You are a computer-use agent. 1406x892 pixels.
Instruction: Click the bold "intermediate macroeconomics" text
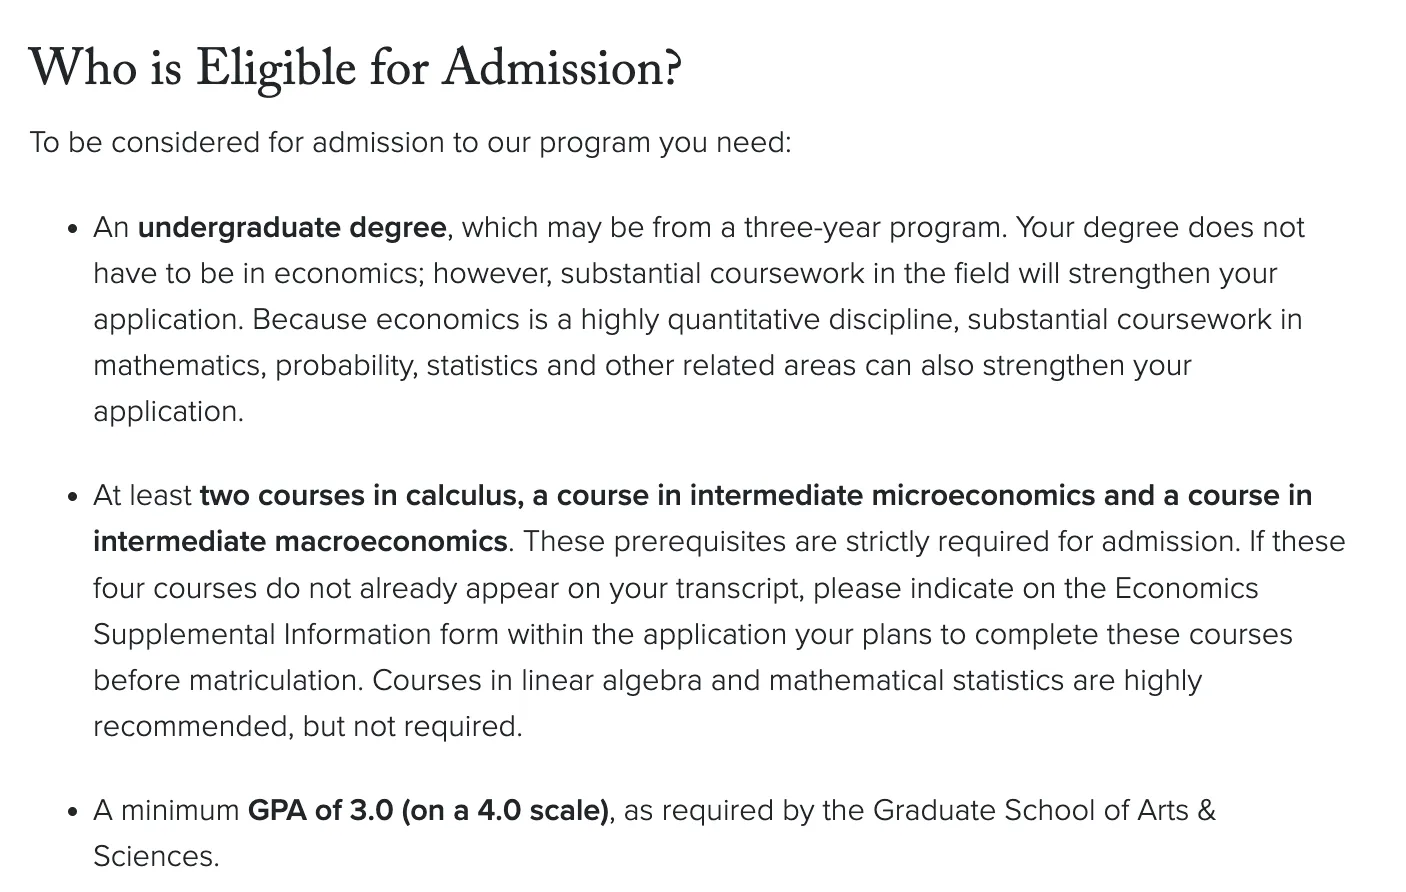click(300, 541)
